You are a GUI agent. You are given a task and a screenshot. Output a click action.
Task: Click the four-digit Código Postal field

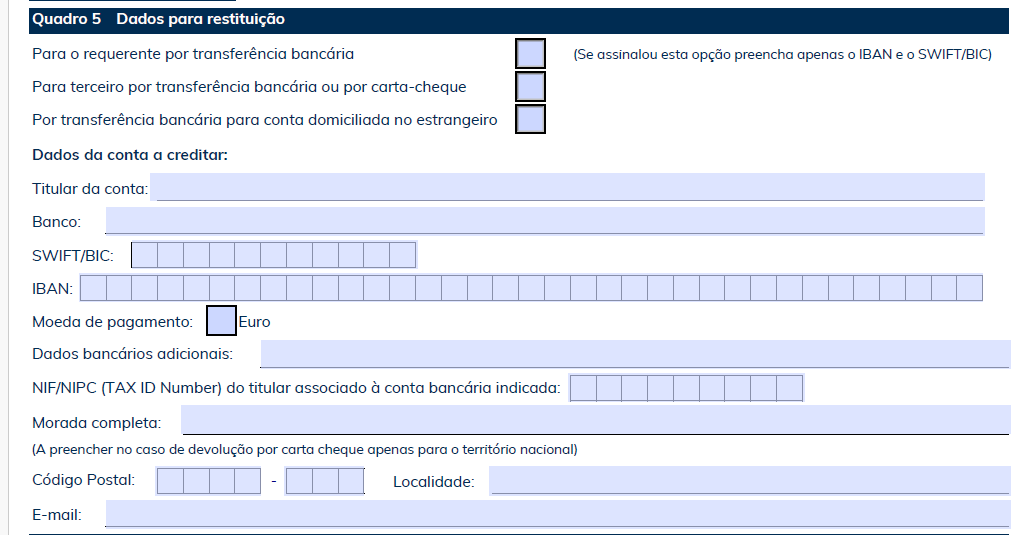209,481
